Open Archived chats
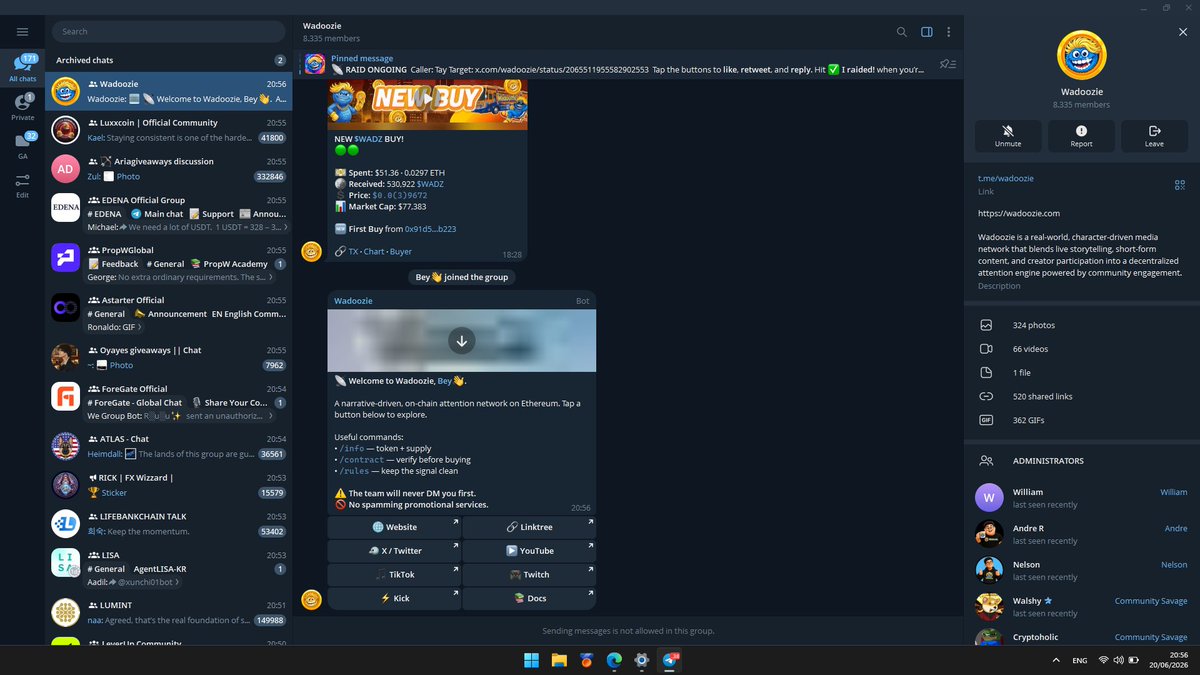 [168, 60]
